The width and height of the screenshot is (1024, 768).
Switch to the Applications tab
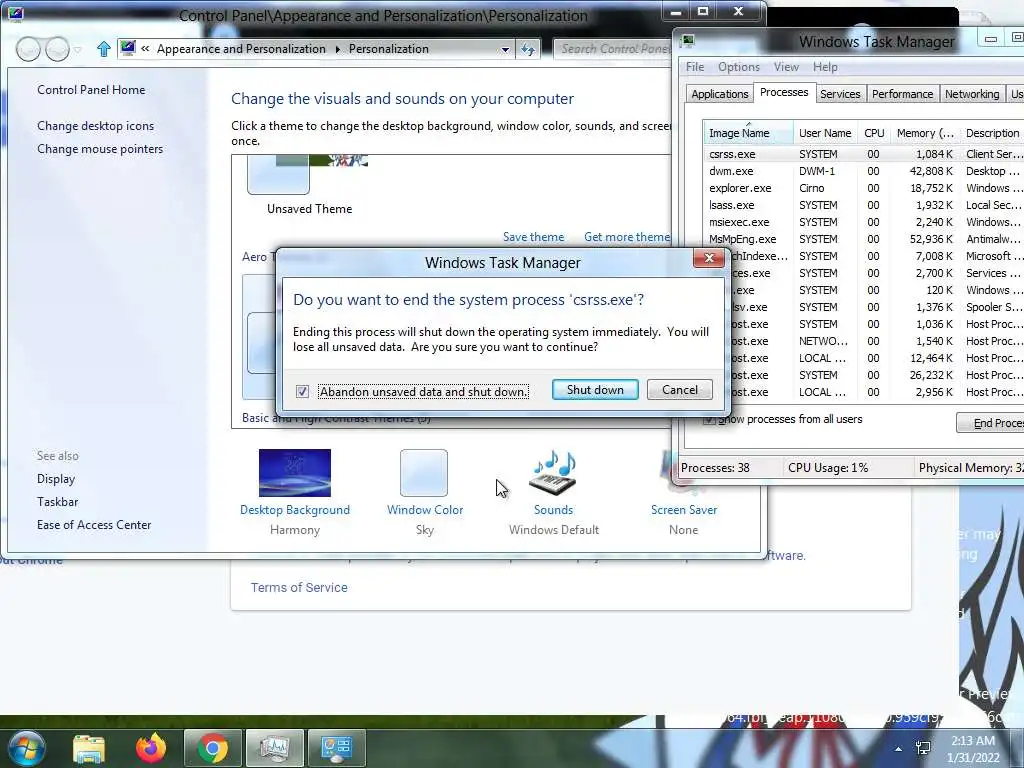720,94
